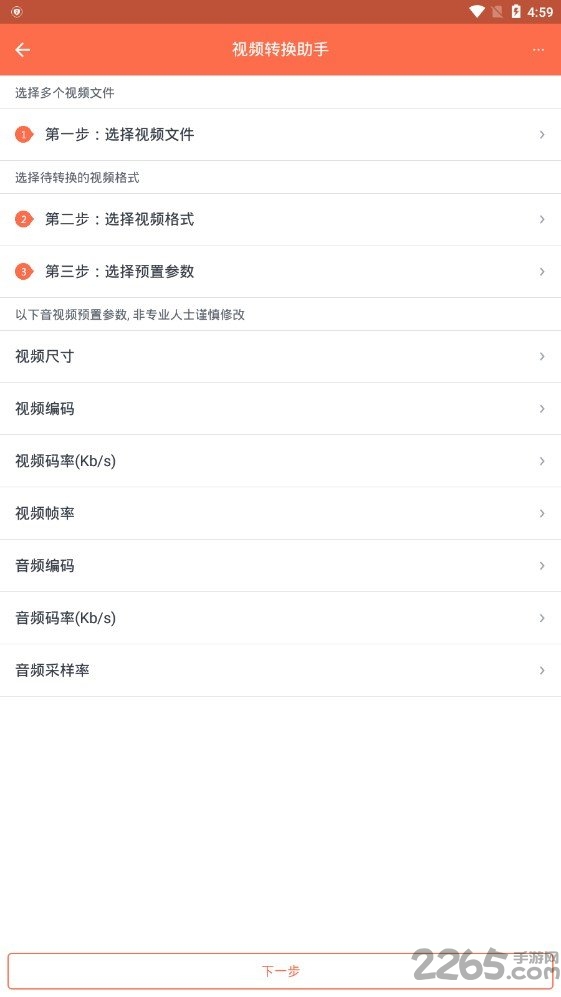This screenshot has height=997, width=561.
Task: Select 音频编码 setting
Action: pyautogui.click(x=280, y=565)
